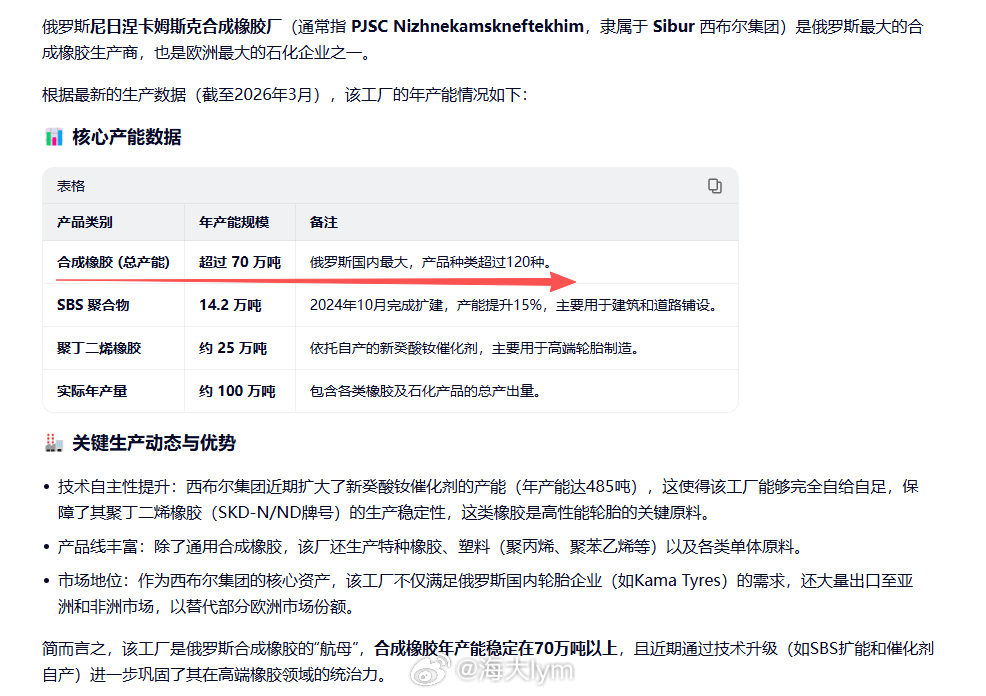
Task: Select the 合成橡胶 (总产能) cell
Action: tap(113, 262)
